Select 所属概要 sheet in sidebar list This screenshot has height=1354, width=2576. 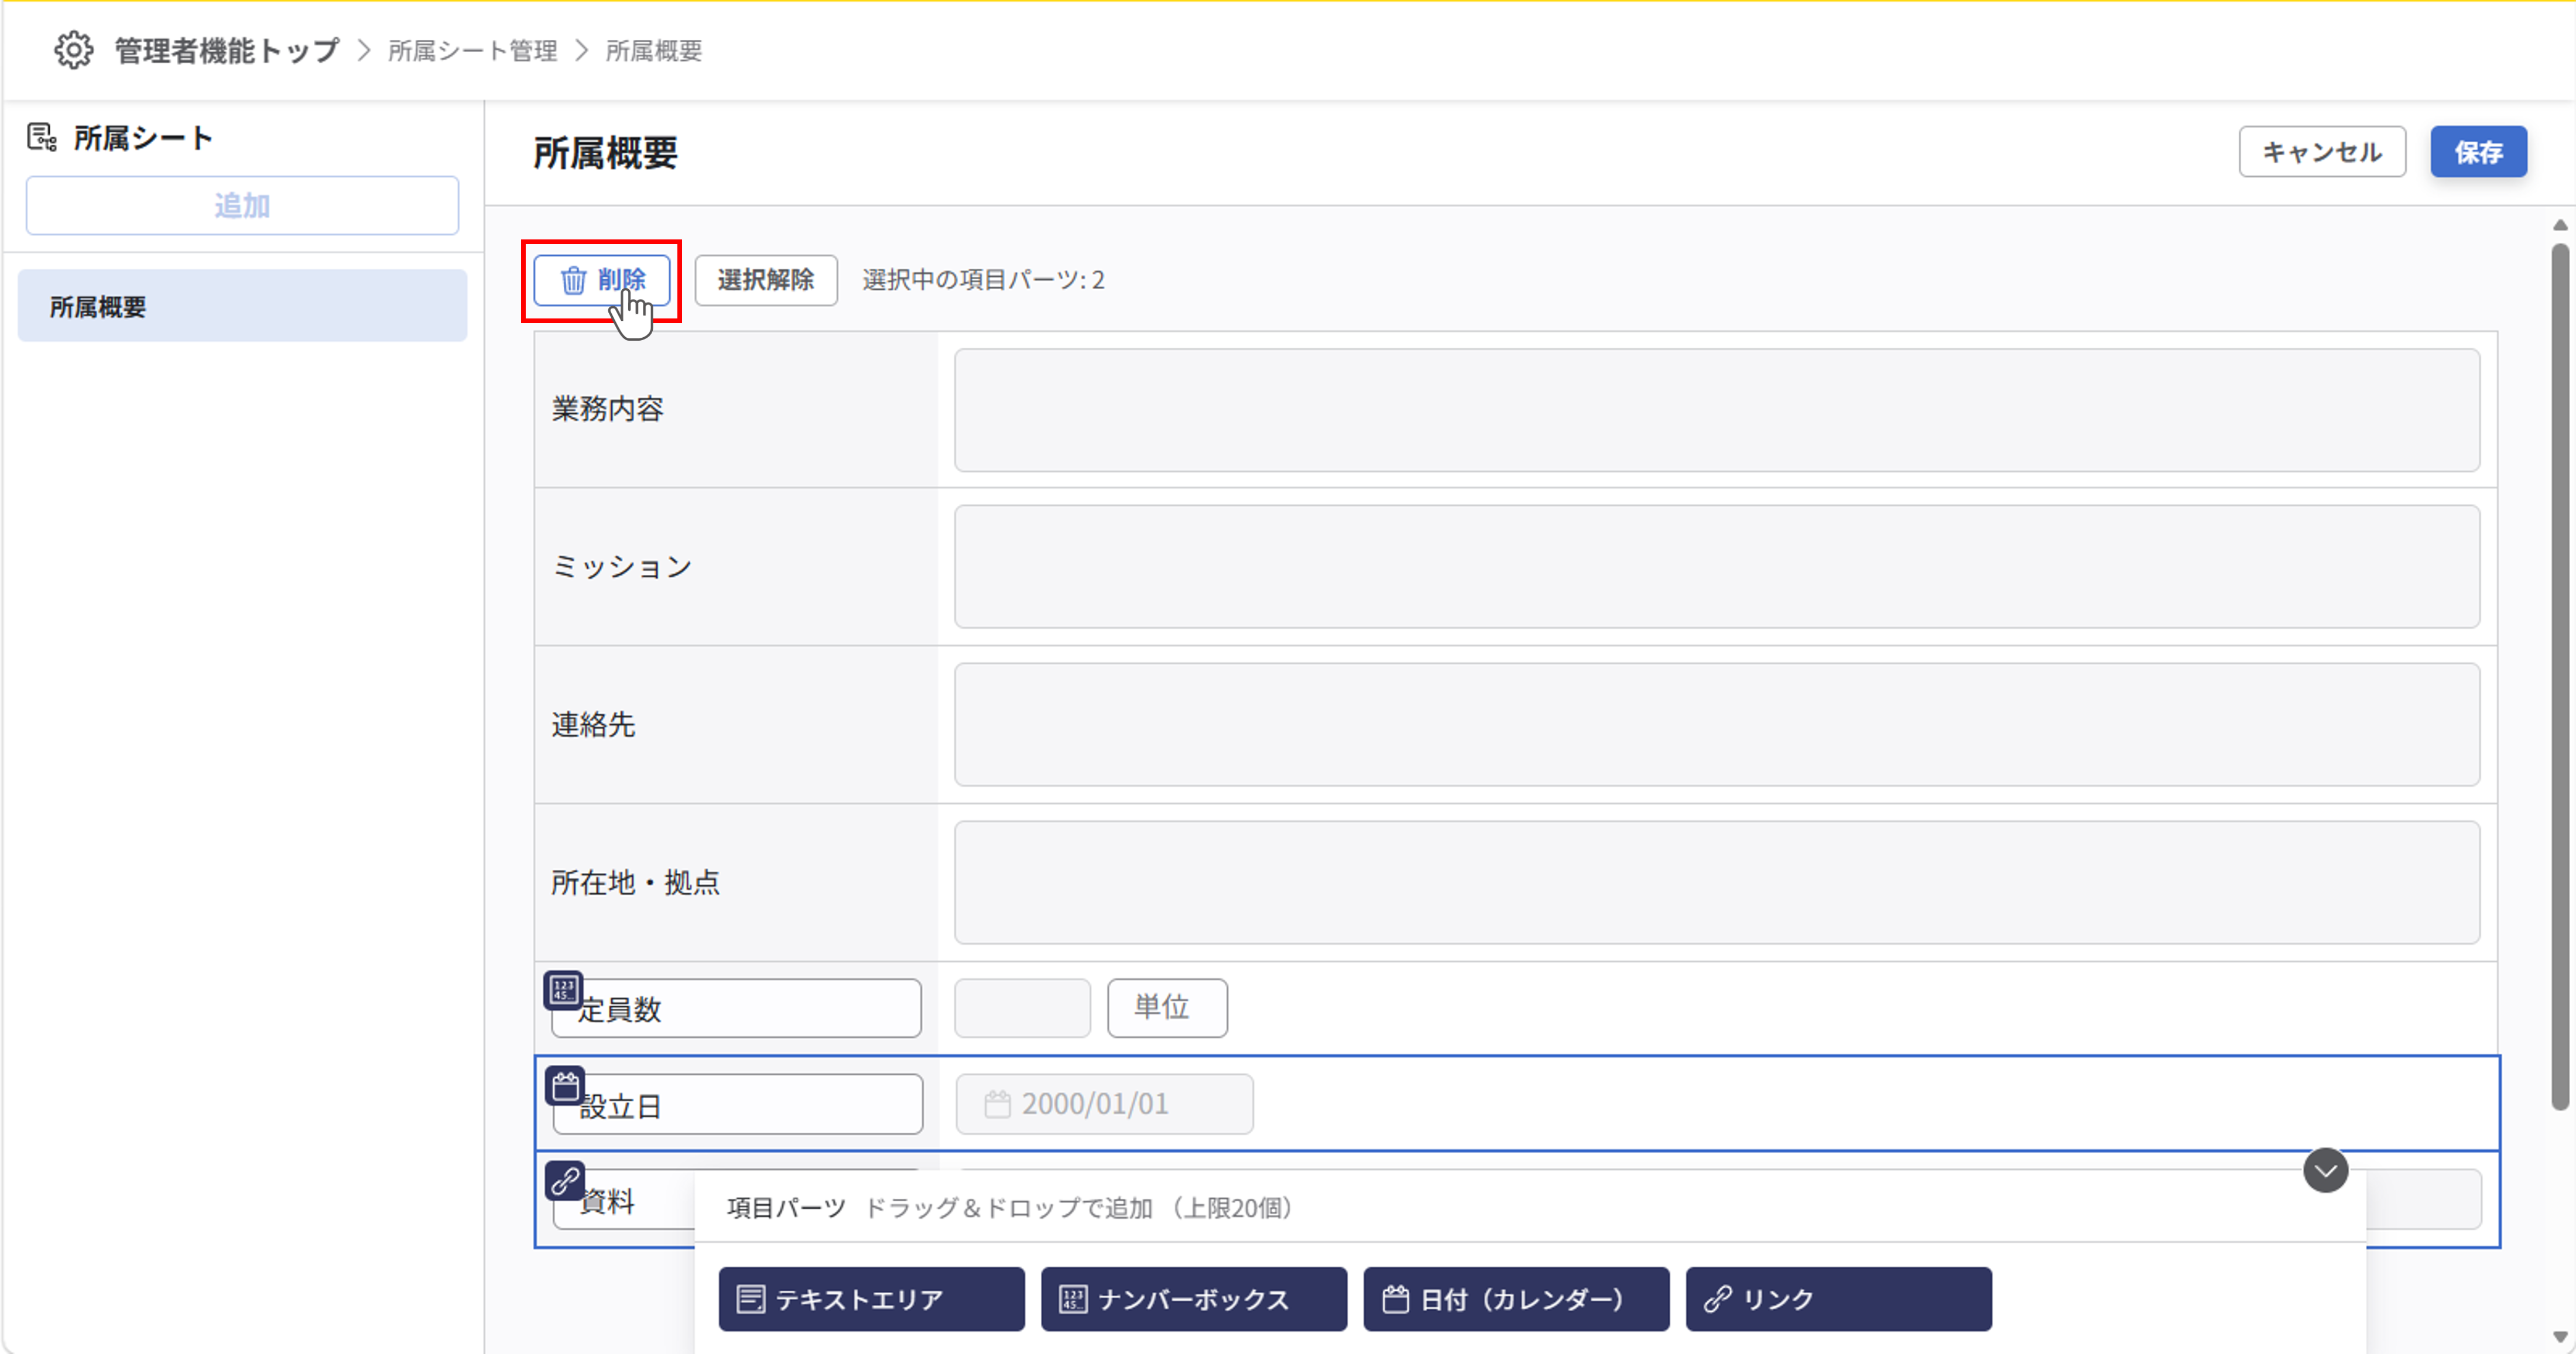[x=242, y=306]
